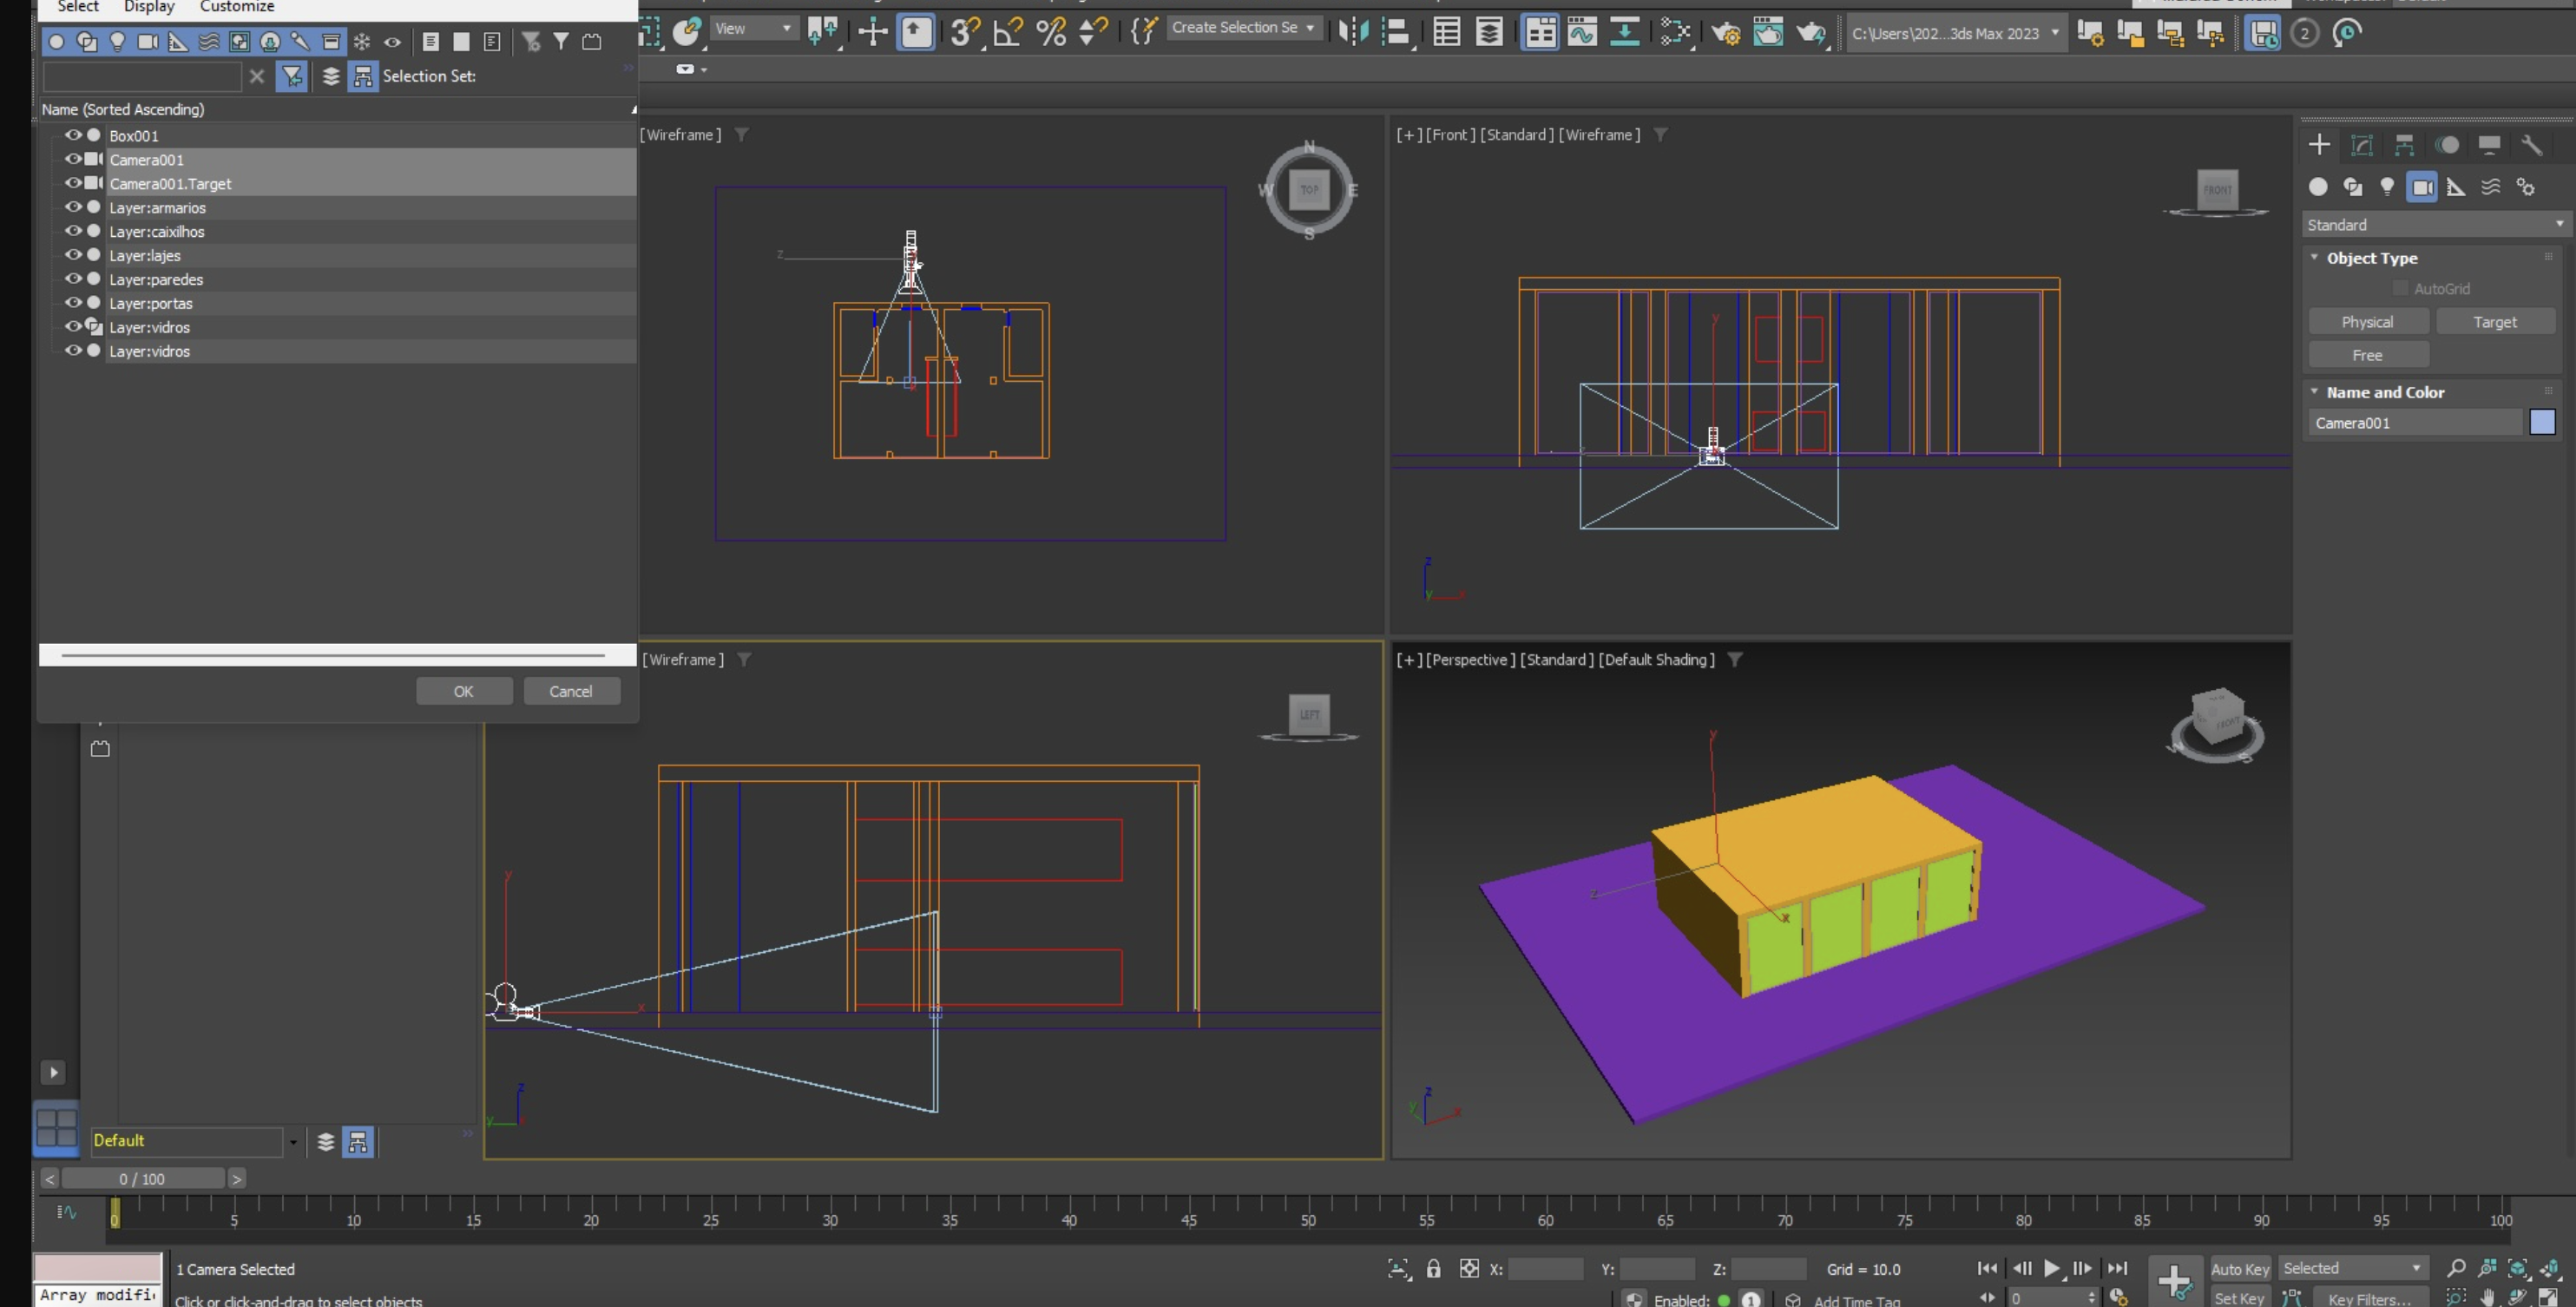Open the Create panel plus tab

pos(2319,145)
